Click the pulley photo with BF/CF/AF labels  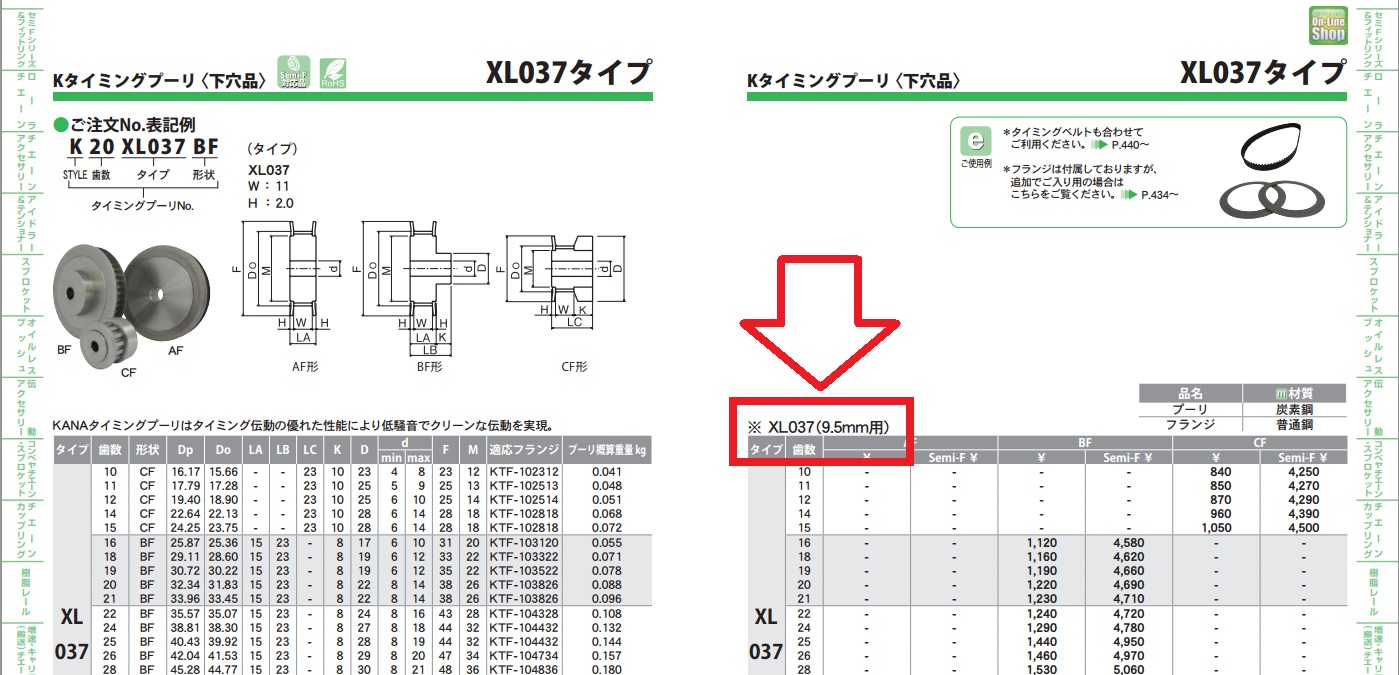point(130,310)
